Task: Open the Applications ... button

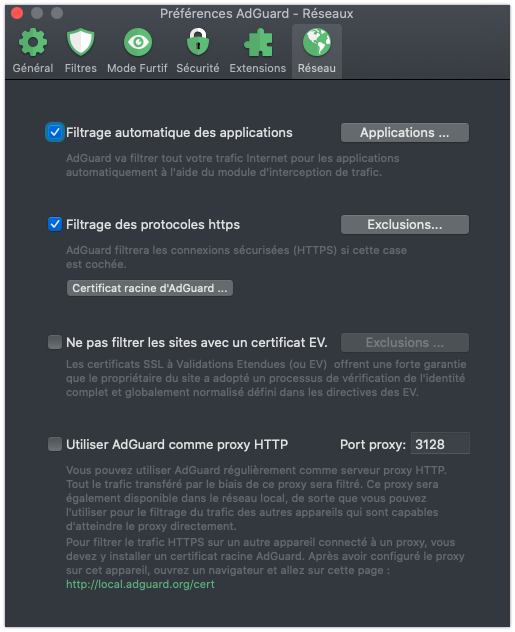Action: [x=405, y=133]
